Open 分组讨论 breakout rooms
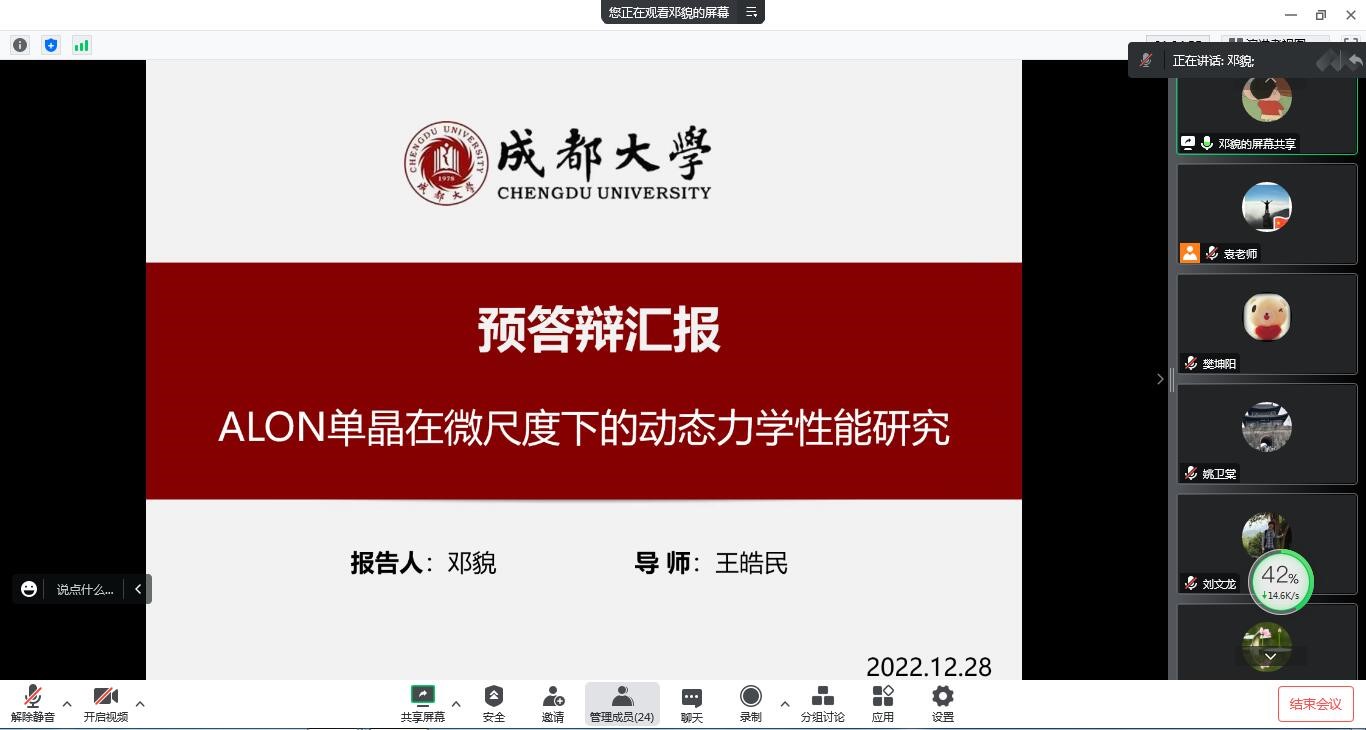The height and width of the screenshot is (730, 1366). click(x=822, y=703)
